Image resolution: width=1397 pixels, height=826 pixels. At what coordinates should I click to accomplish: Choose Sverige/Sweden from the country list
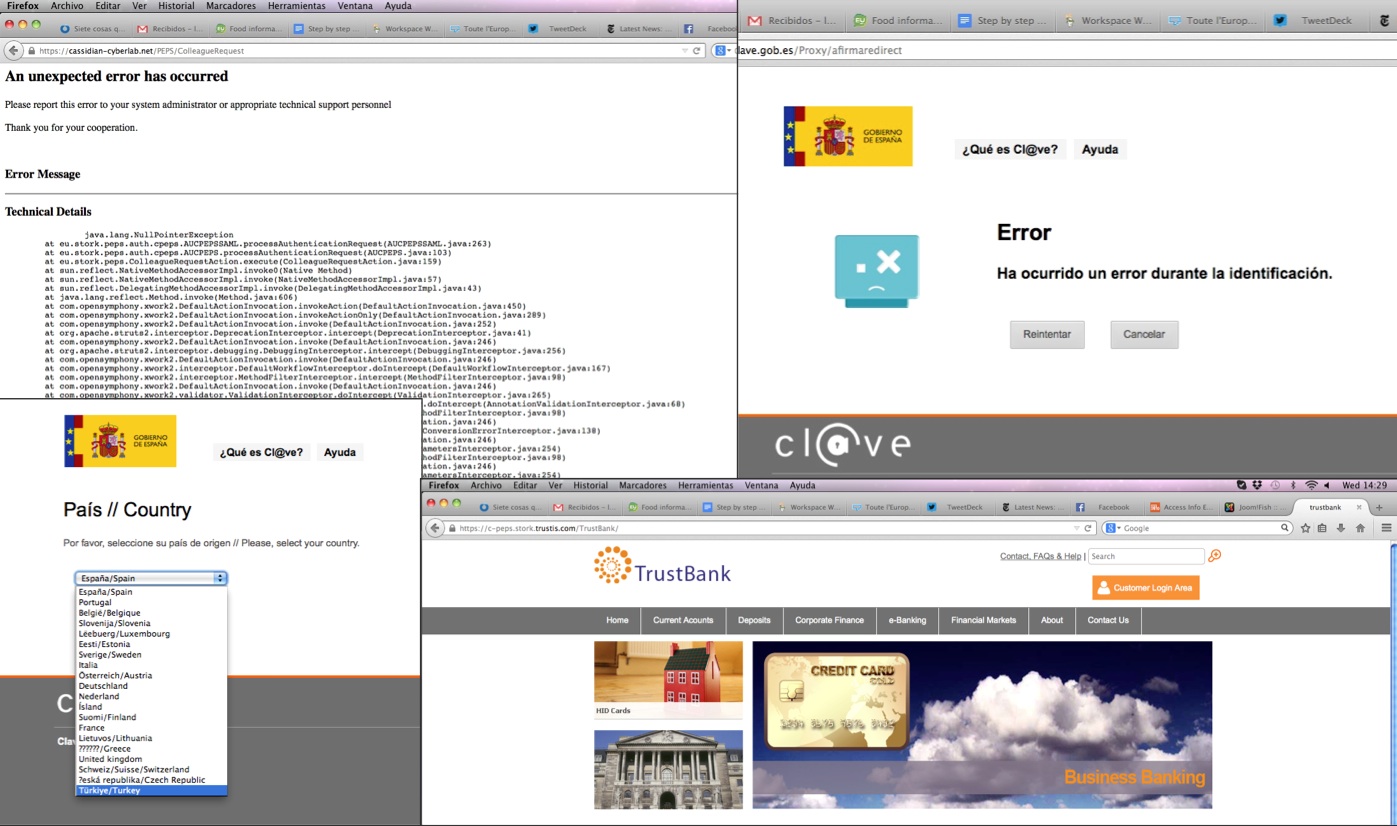(151, 654)
